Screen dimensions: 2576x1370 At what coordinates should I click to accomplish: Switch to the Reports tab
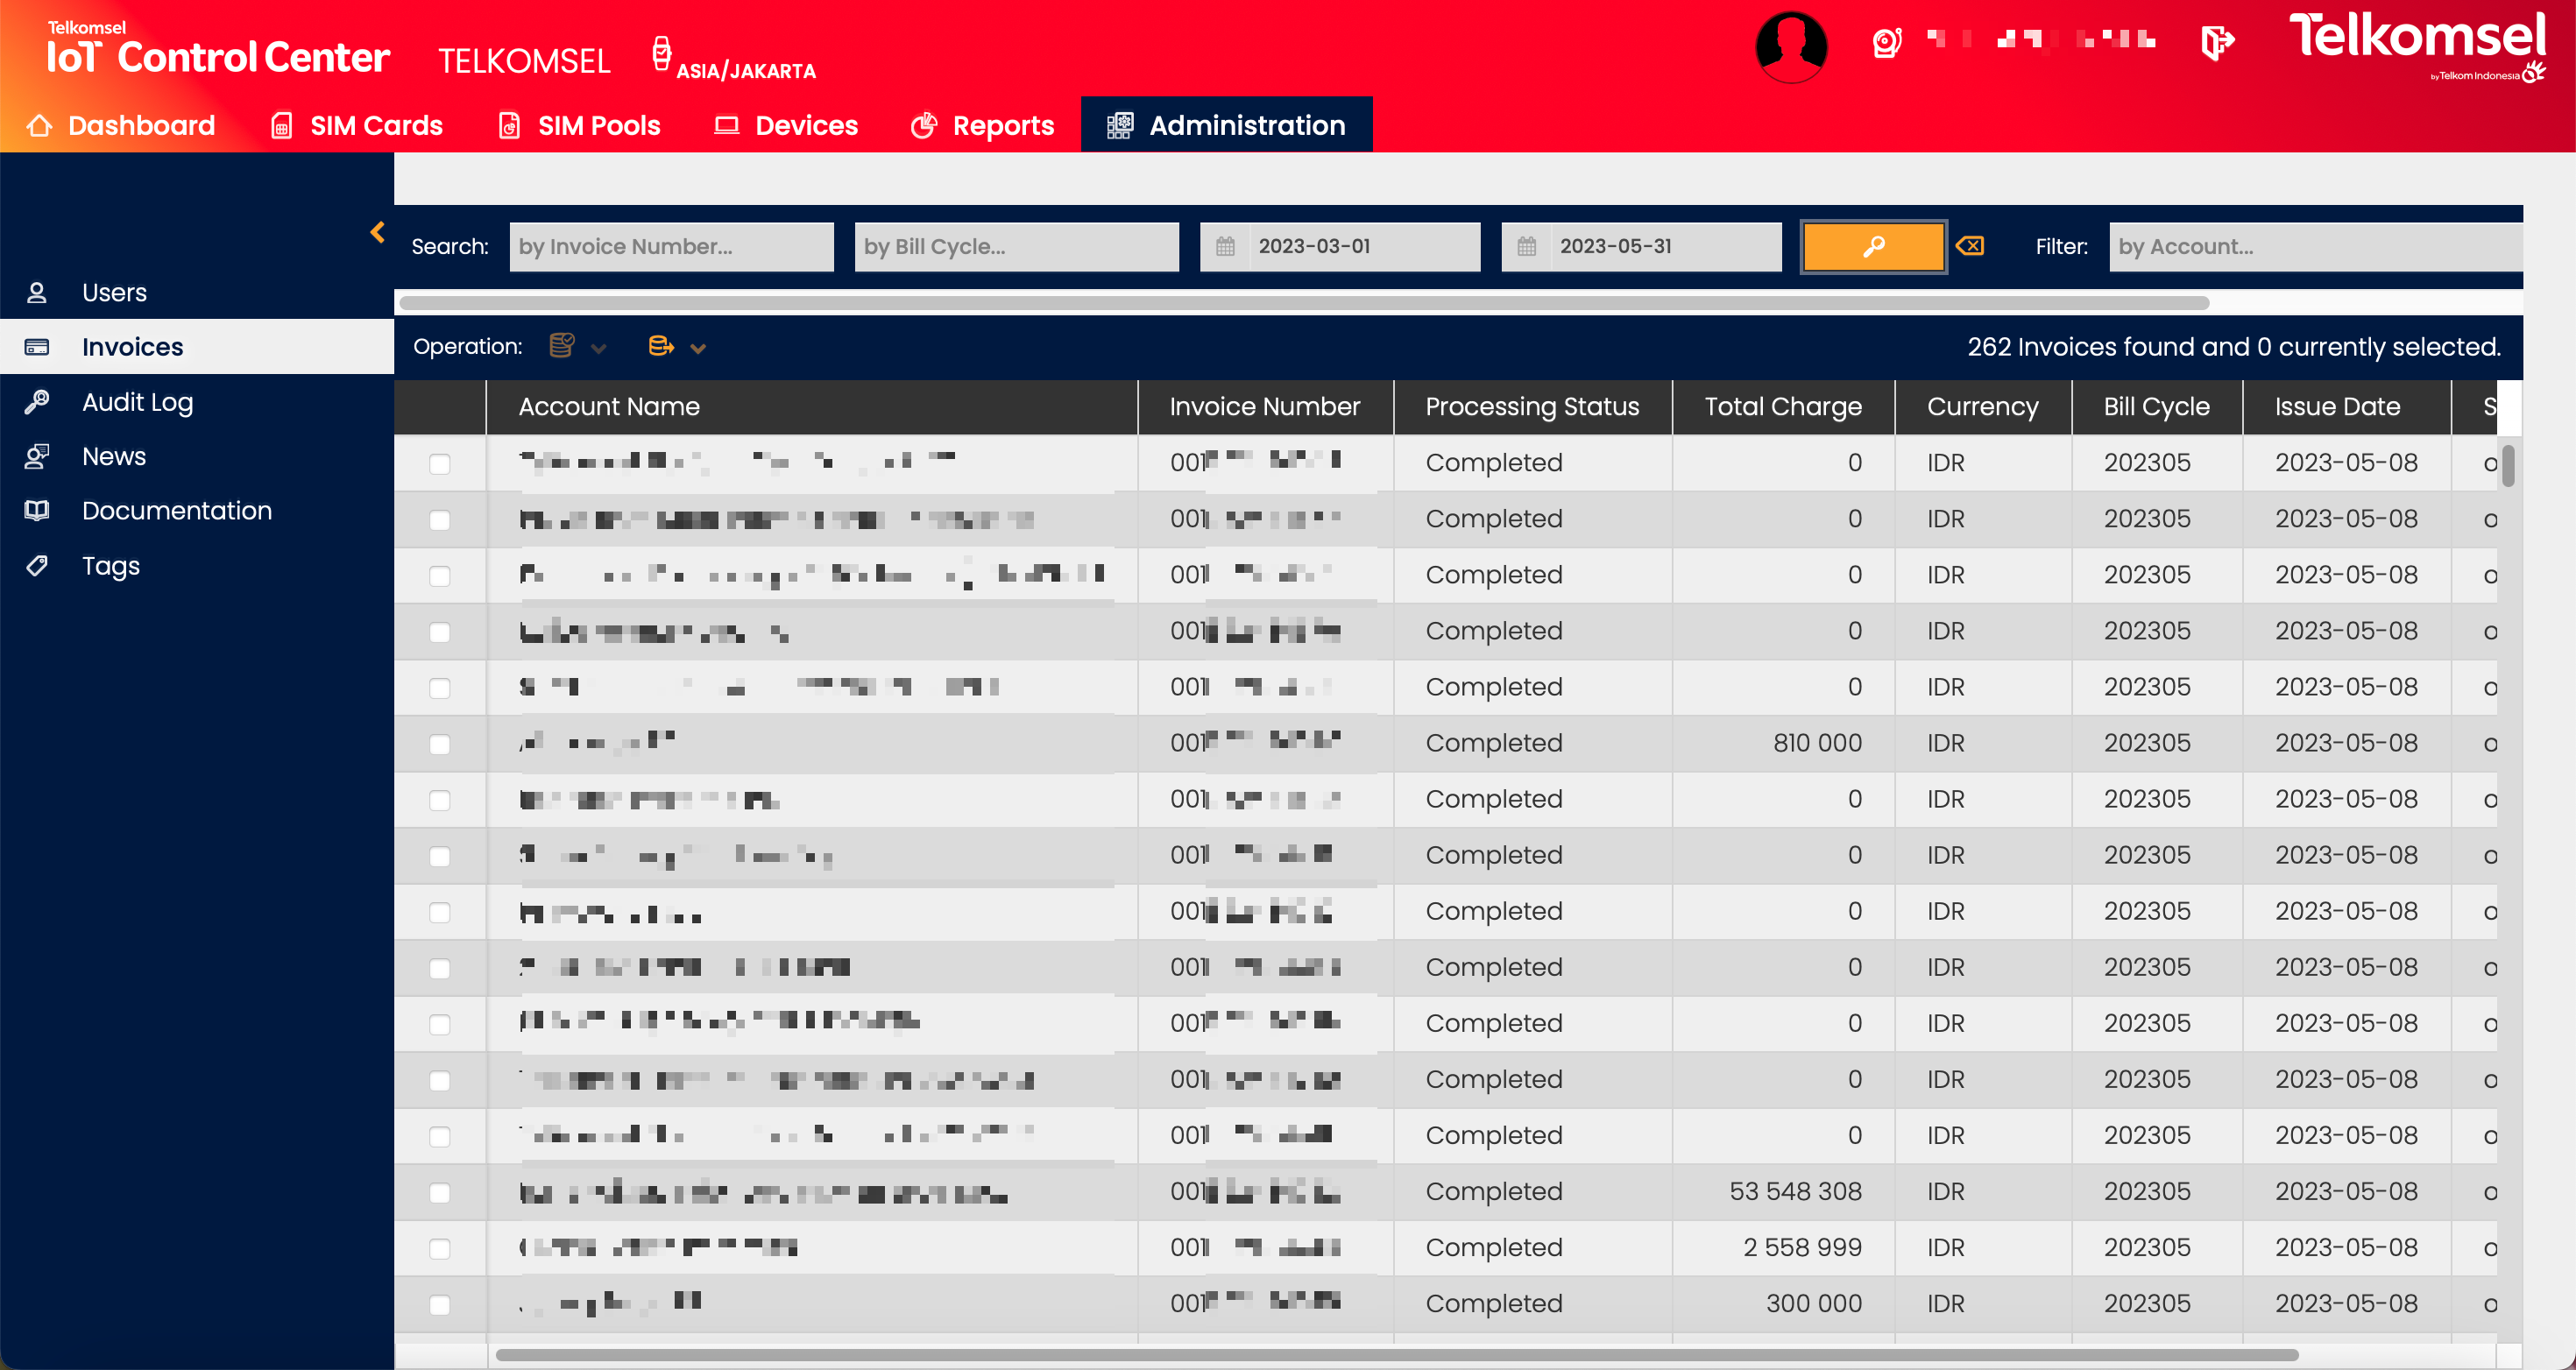983,125
